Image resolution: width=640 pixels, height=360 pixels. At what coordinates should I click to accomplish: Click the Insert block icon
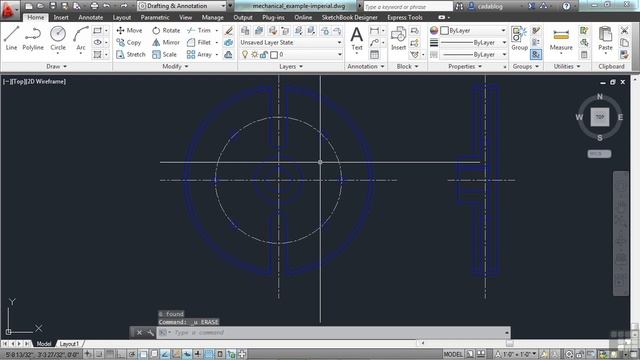(398, 38)
